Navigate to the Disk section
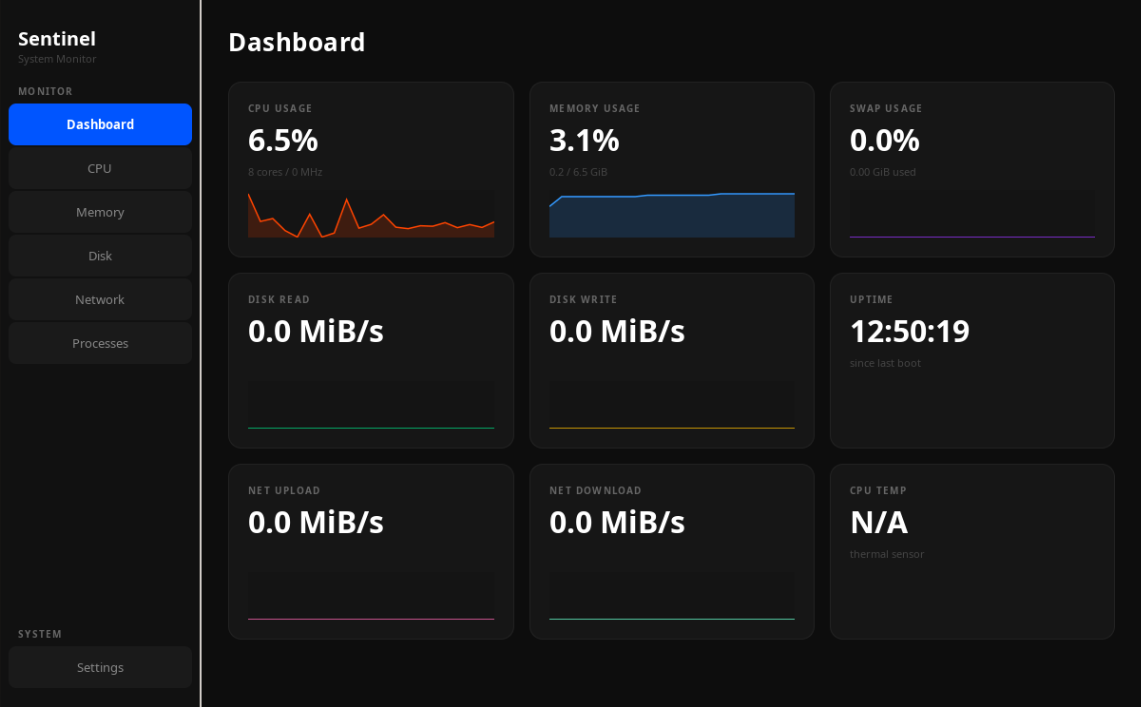 pyautogui.click(x=100, y=255)
